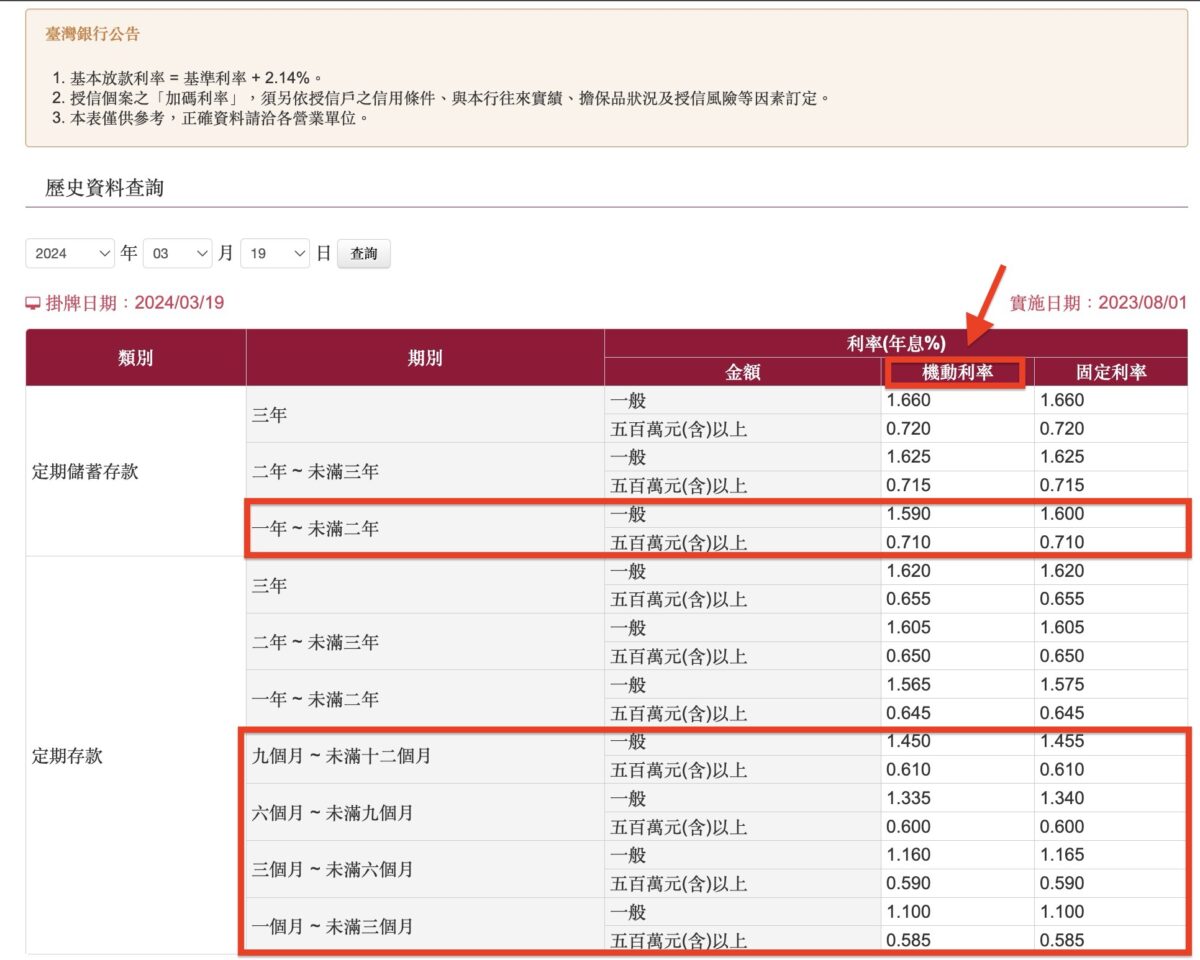
Task: Click the 1.335 floating rate value
Action: point(909,799)
